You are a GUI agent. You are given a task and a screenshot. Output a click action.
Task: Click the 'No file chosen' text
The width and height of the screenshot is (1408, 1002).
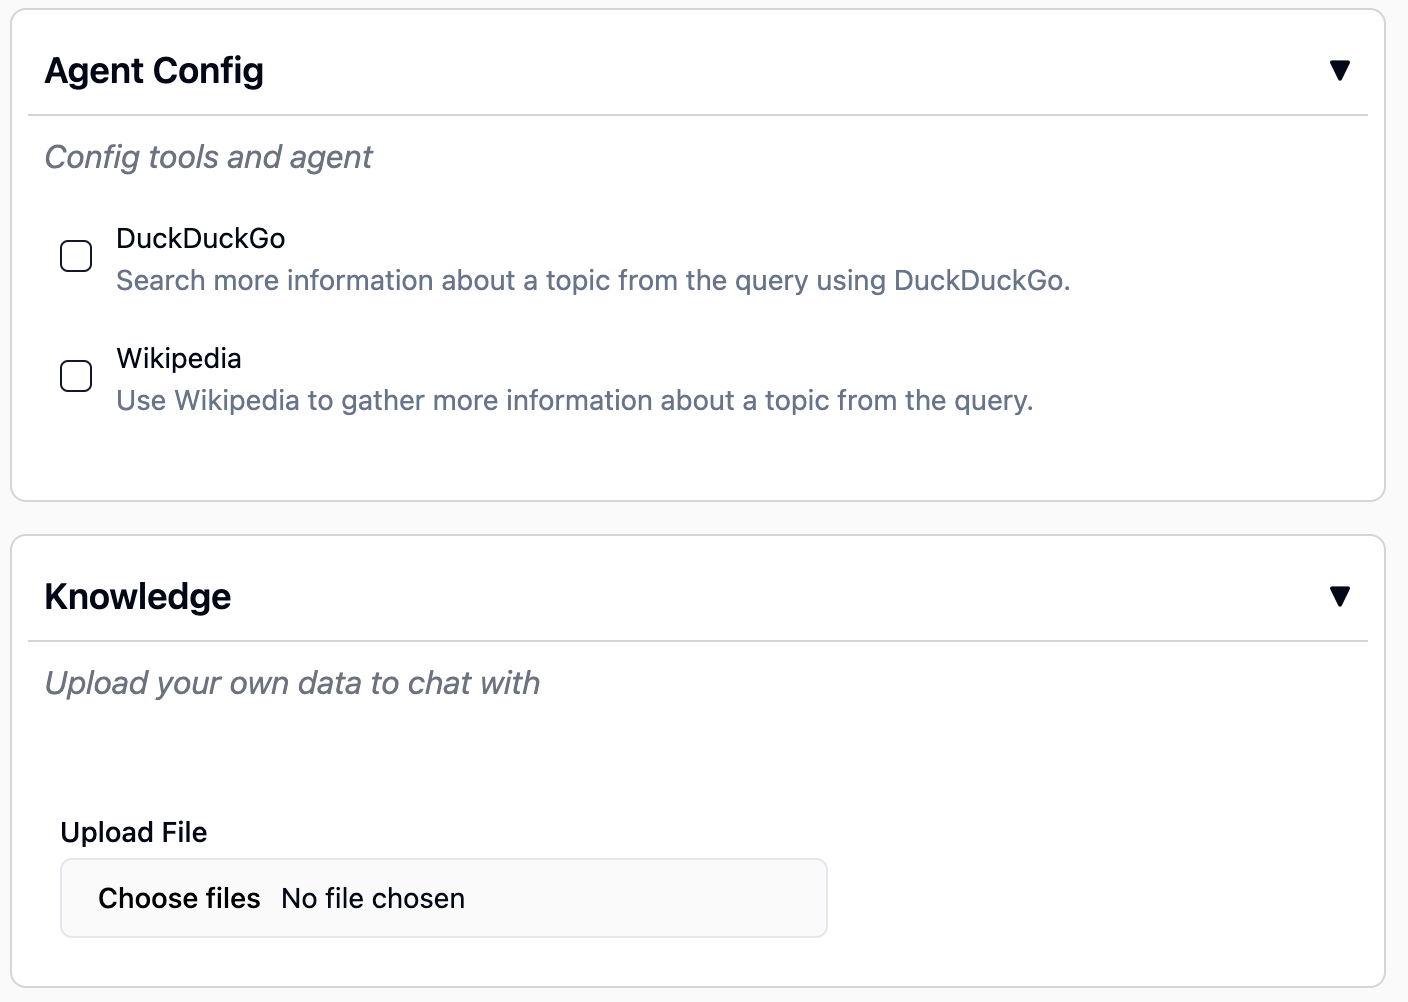click(373, 898)
